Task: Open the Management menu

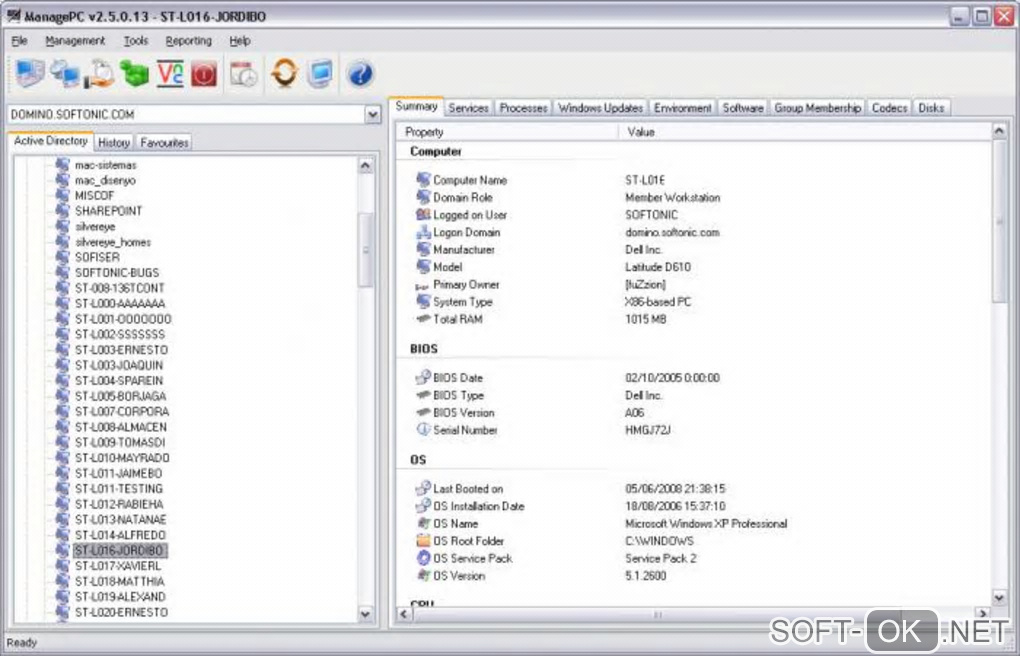Action: click(75, 40)
